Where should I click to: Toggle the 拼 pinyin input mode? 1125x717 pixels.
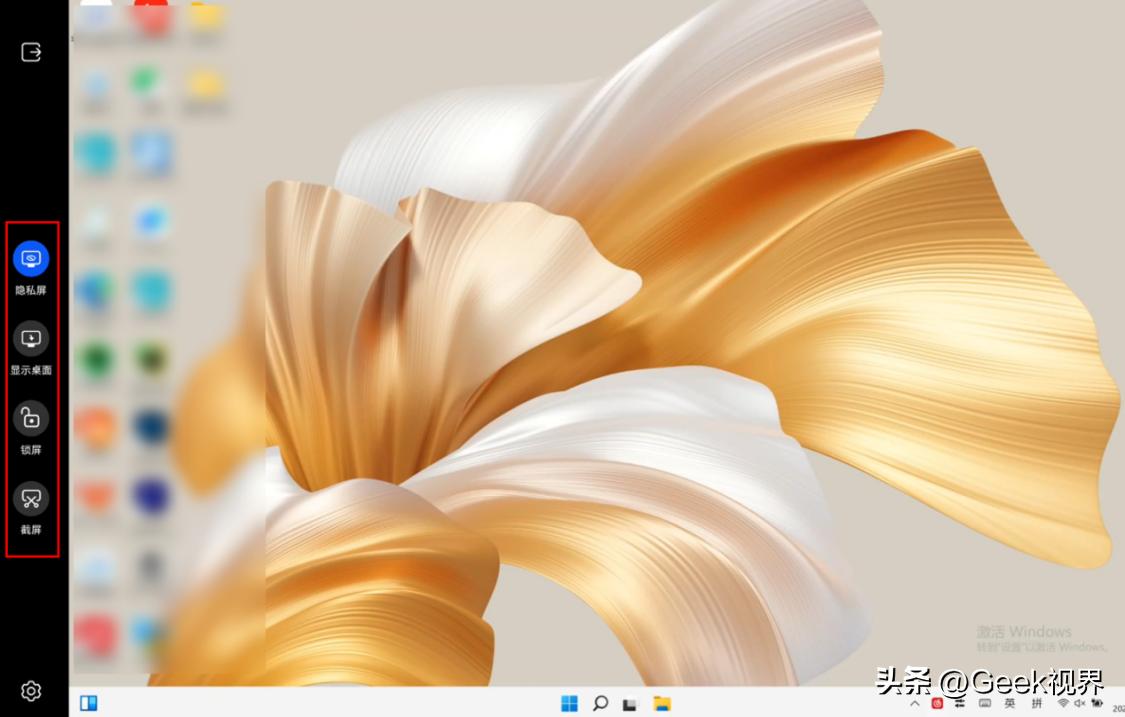[x=1036, y=703]
